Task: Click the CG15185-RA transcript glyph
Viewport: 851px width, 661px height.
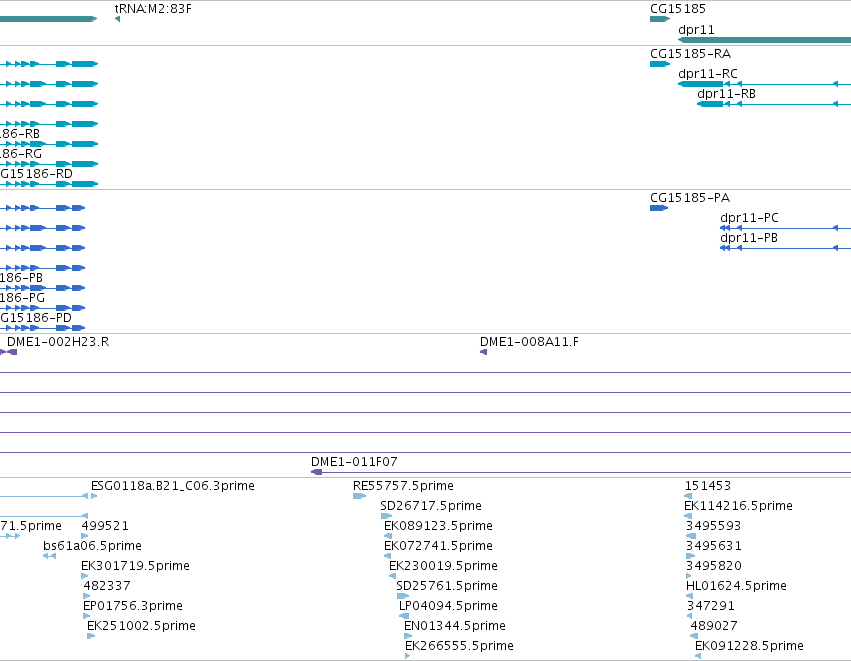Action: tap(660, 64)
